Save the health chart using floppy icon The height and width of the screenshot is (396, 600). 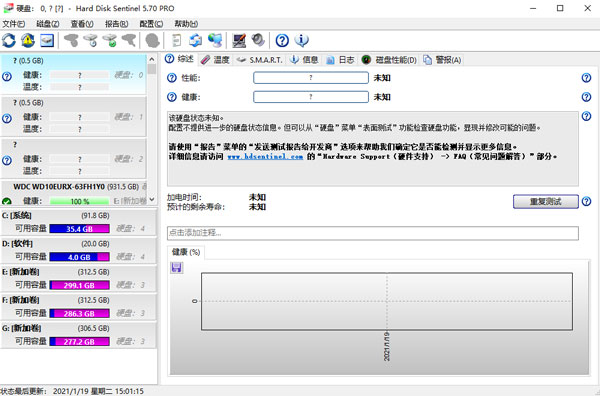176,267
